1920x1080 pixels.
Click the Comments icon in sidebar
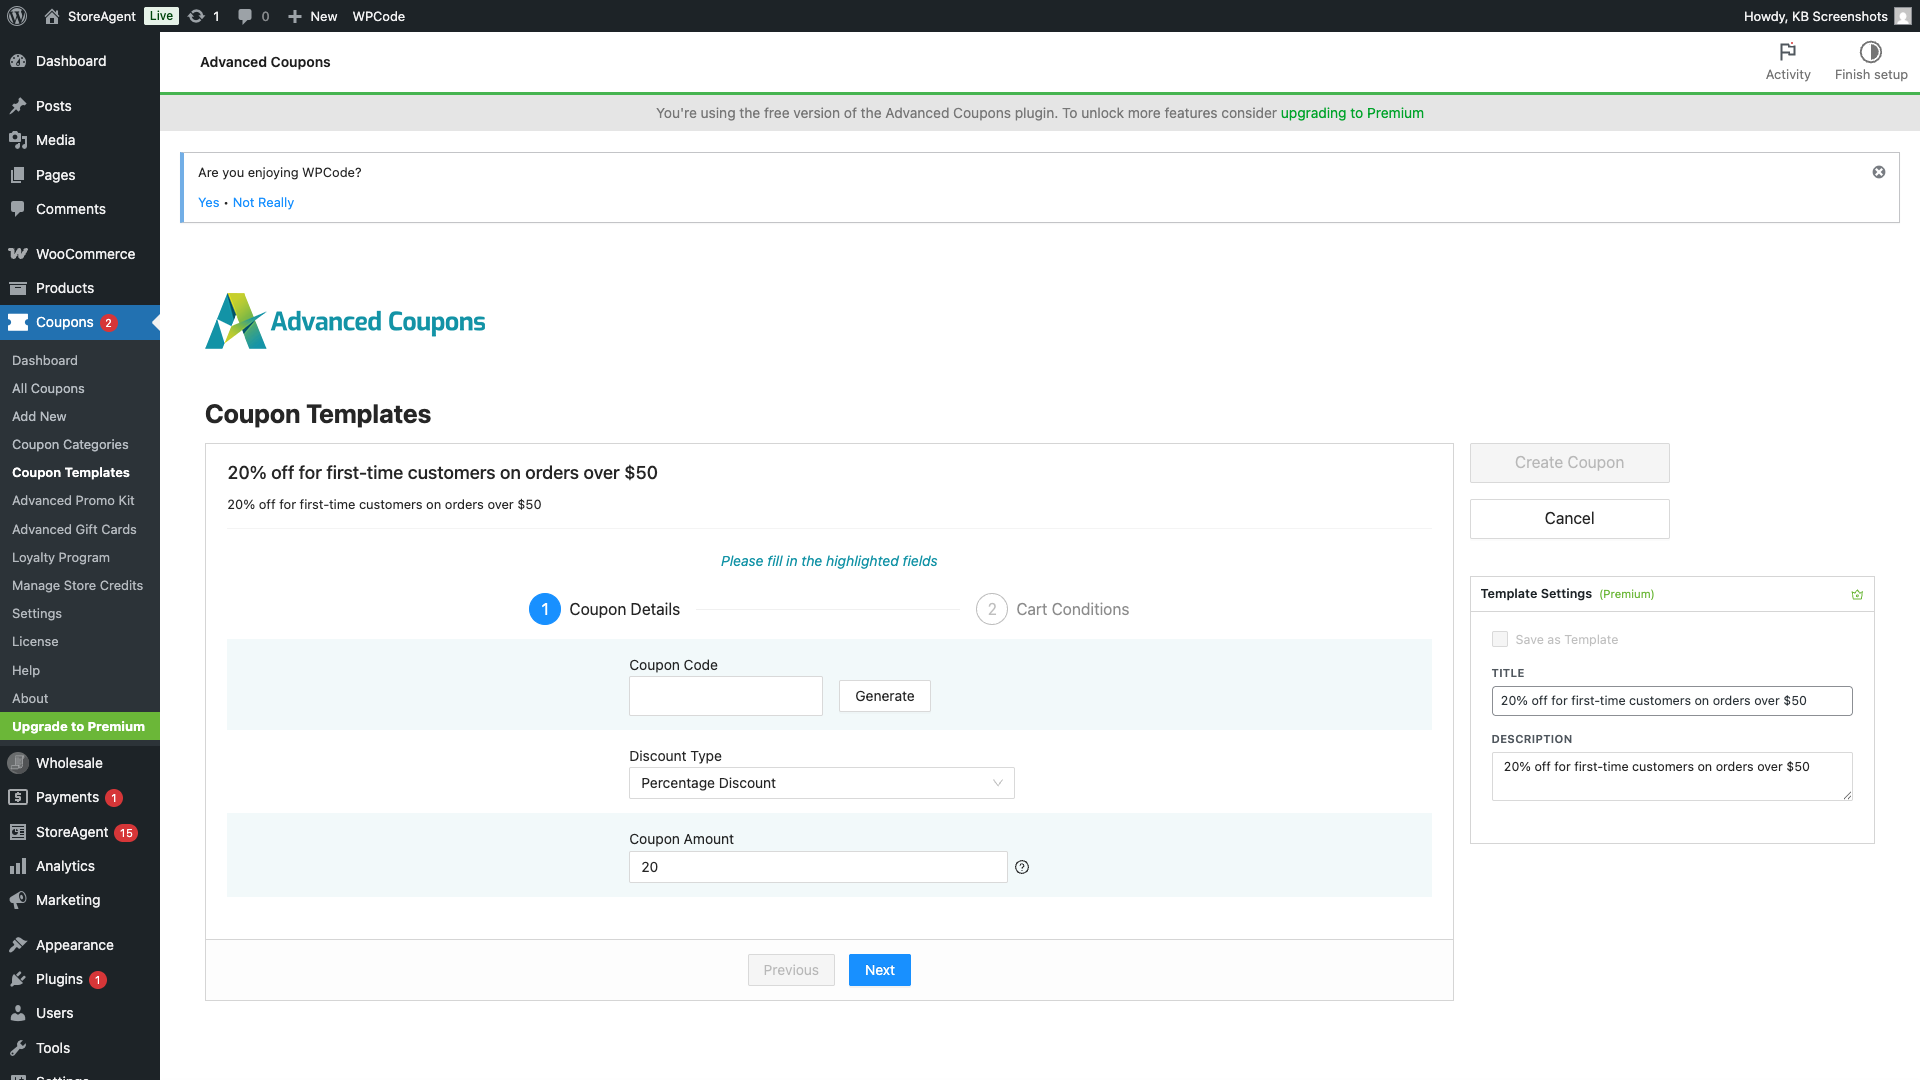[x=18, y=209]
